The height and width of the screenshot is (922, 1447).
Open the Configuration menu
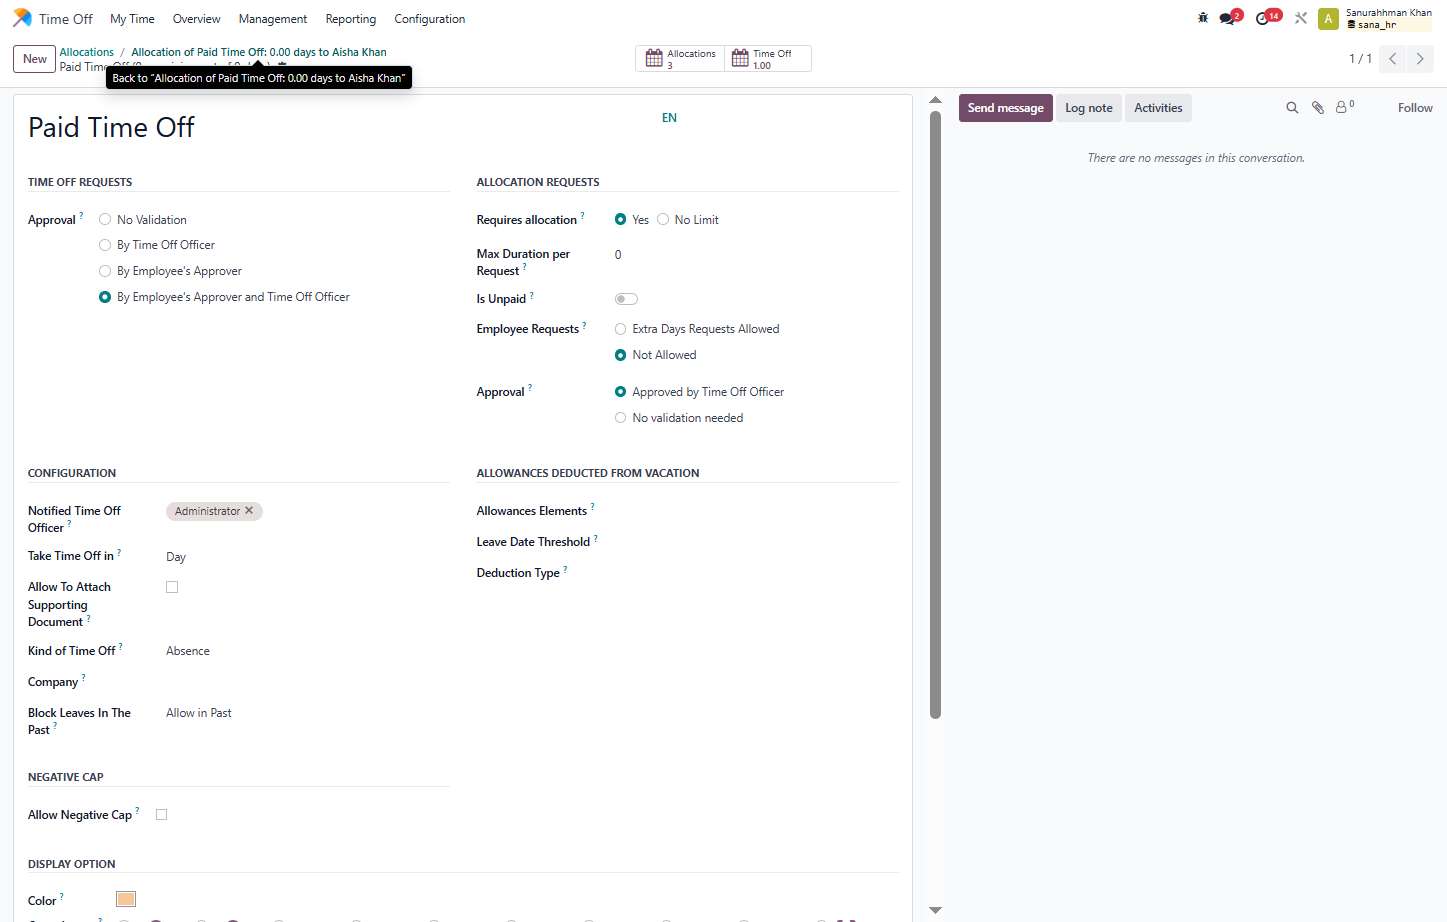pos(430,19)
